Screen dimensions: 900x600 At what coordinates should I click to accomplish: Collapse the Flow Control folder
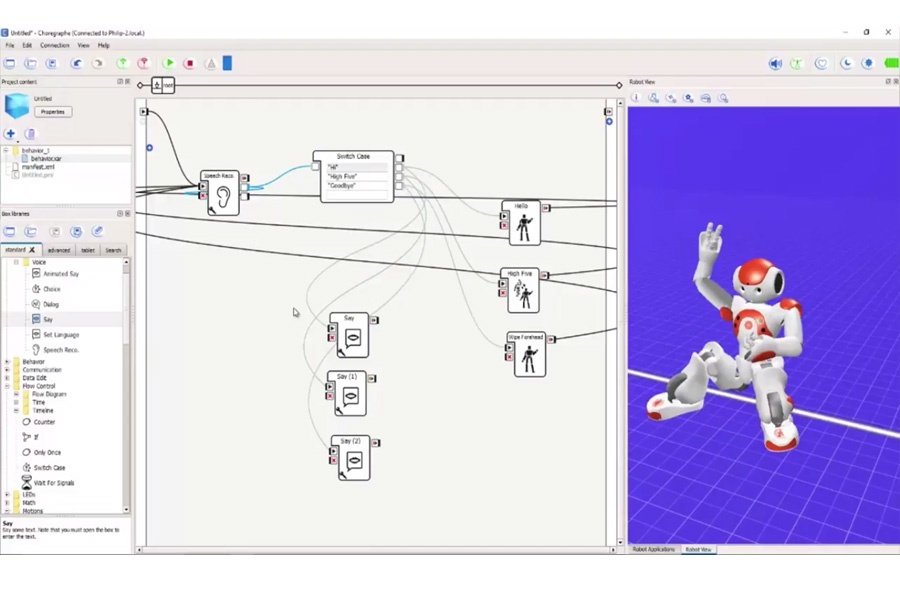(x=7, y=386)
